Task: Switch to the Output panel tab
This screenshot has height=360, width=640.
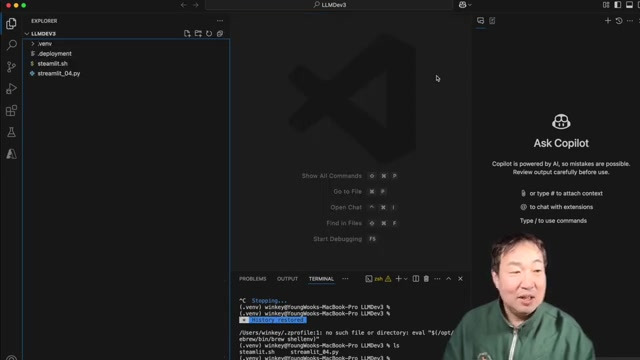Action: pyautogui.click(x=287, y=279)
